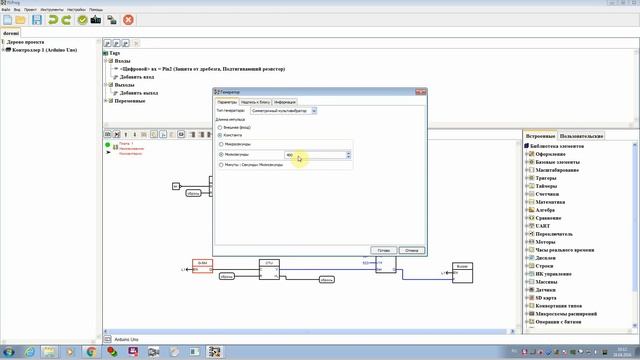This screenshot has height=360, width=640.
Task: Click 'Добавить выход' in Tags tree
Action: pyautogui.click(x=139, y=93)
